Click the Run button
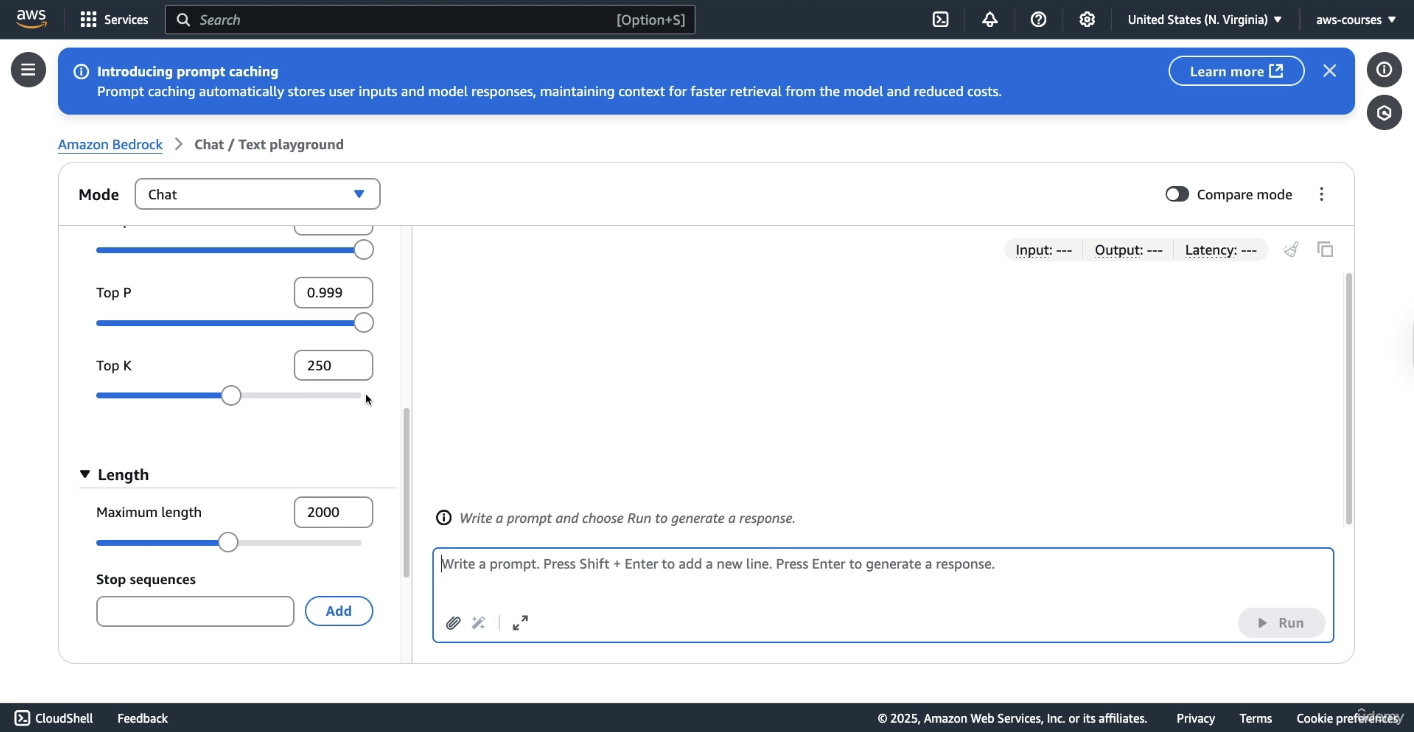This screenshot has height=732, width=1414. [1281, 623]
